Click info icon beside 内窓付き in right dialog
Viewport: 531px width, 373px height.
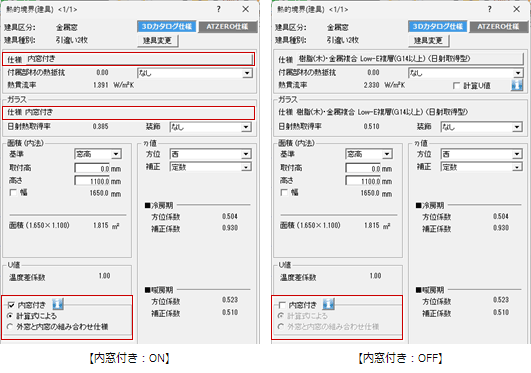[x=328, y=304]
